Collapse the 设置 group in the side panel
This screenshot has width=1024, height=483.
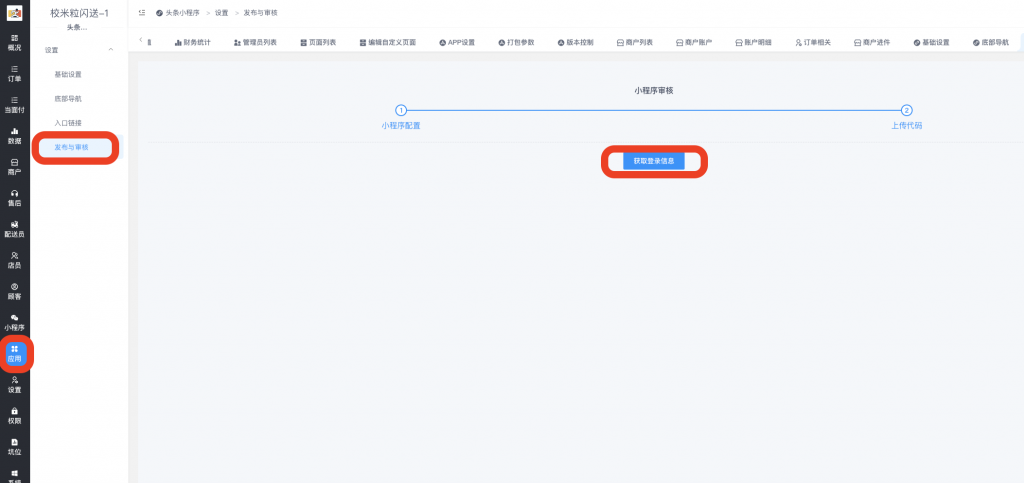tap(110, 50)
